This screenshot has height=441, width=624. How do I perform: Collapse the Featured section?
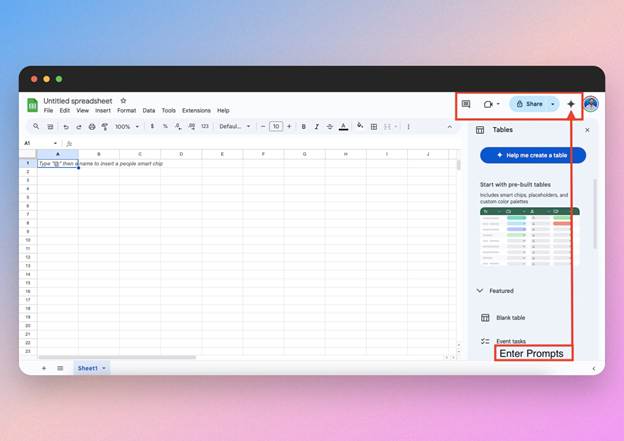coord(480,291)
